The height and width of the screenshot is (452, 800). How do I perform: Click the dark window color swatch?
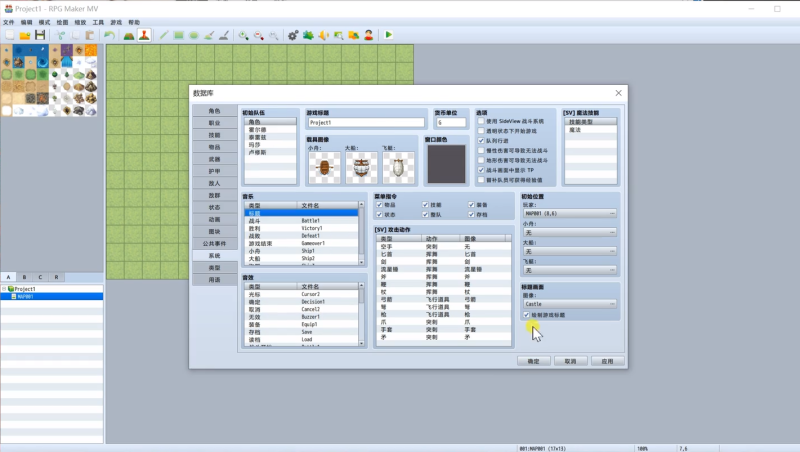tap(446, 164)
